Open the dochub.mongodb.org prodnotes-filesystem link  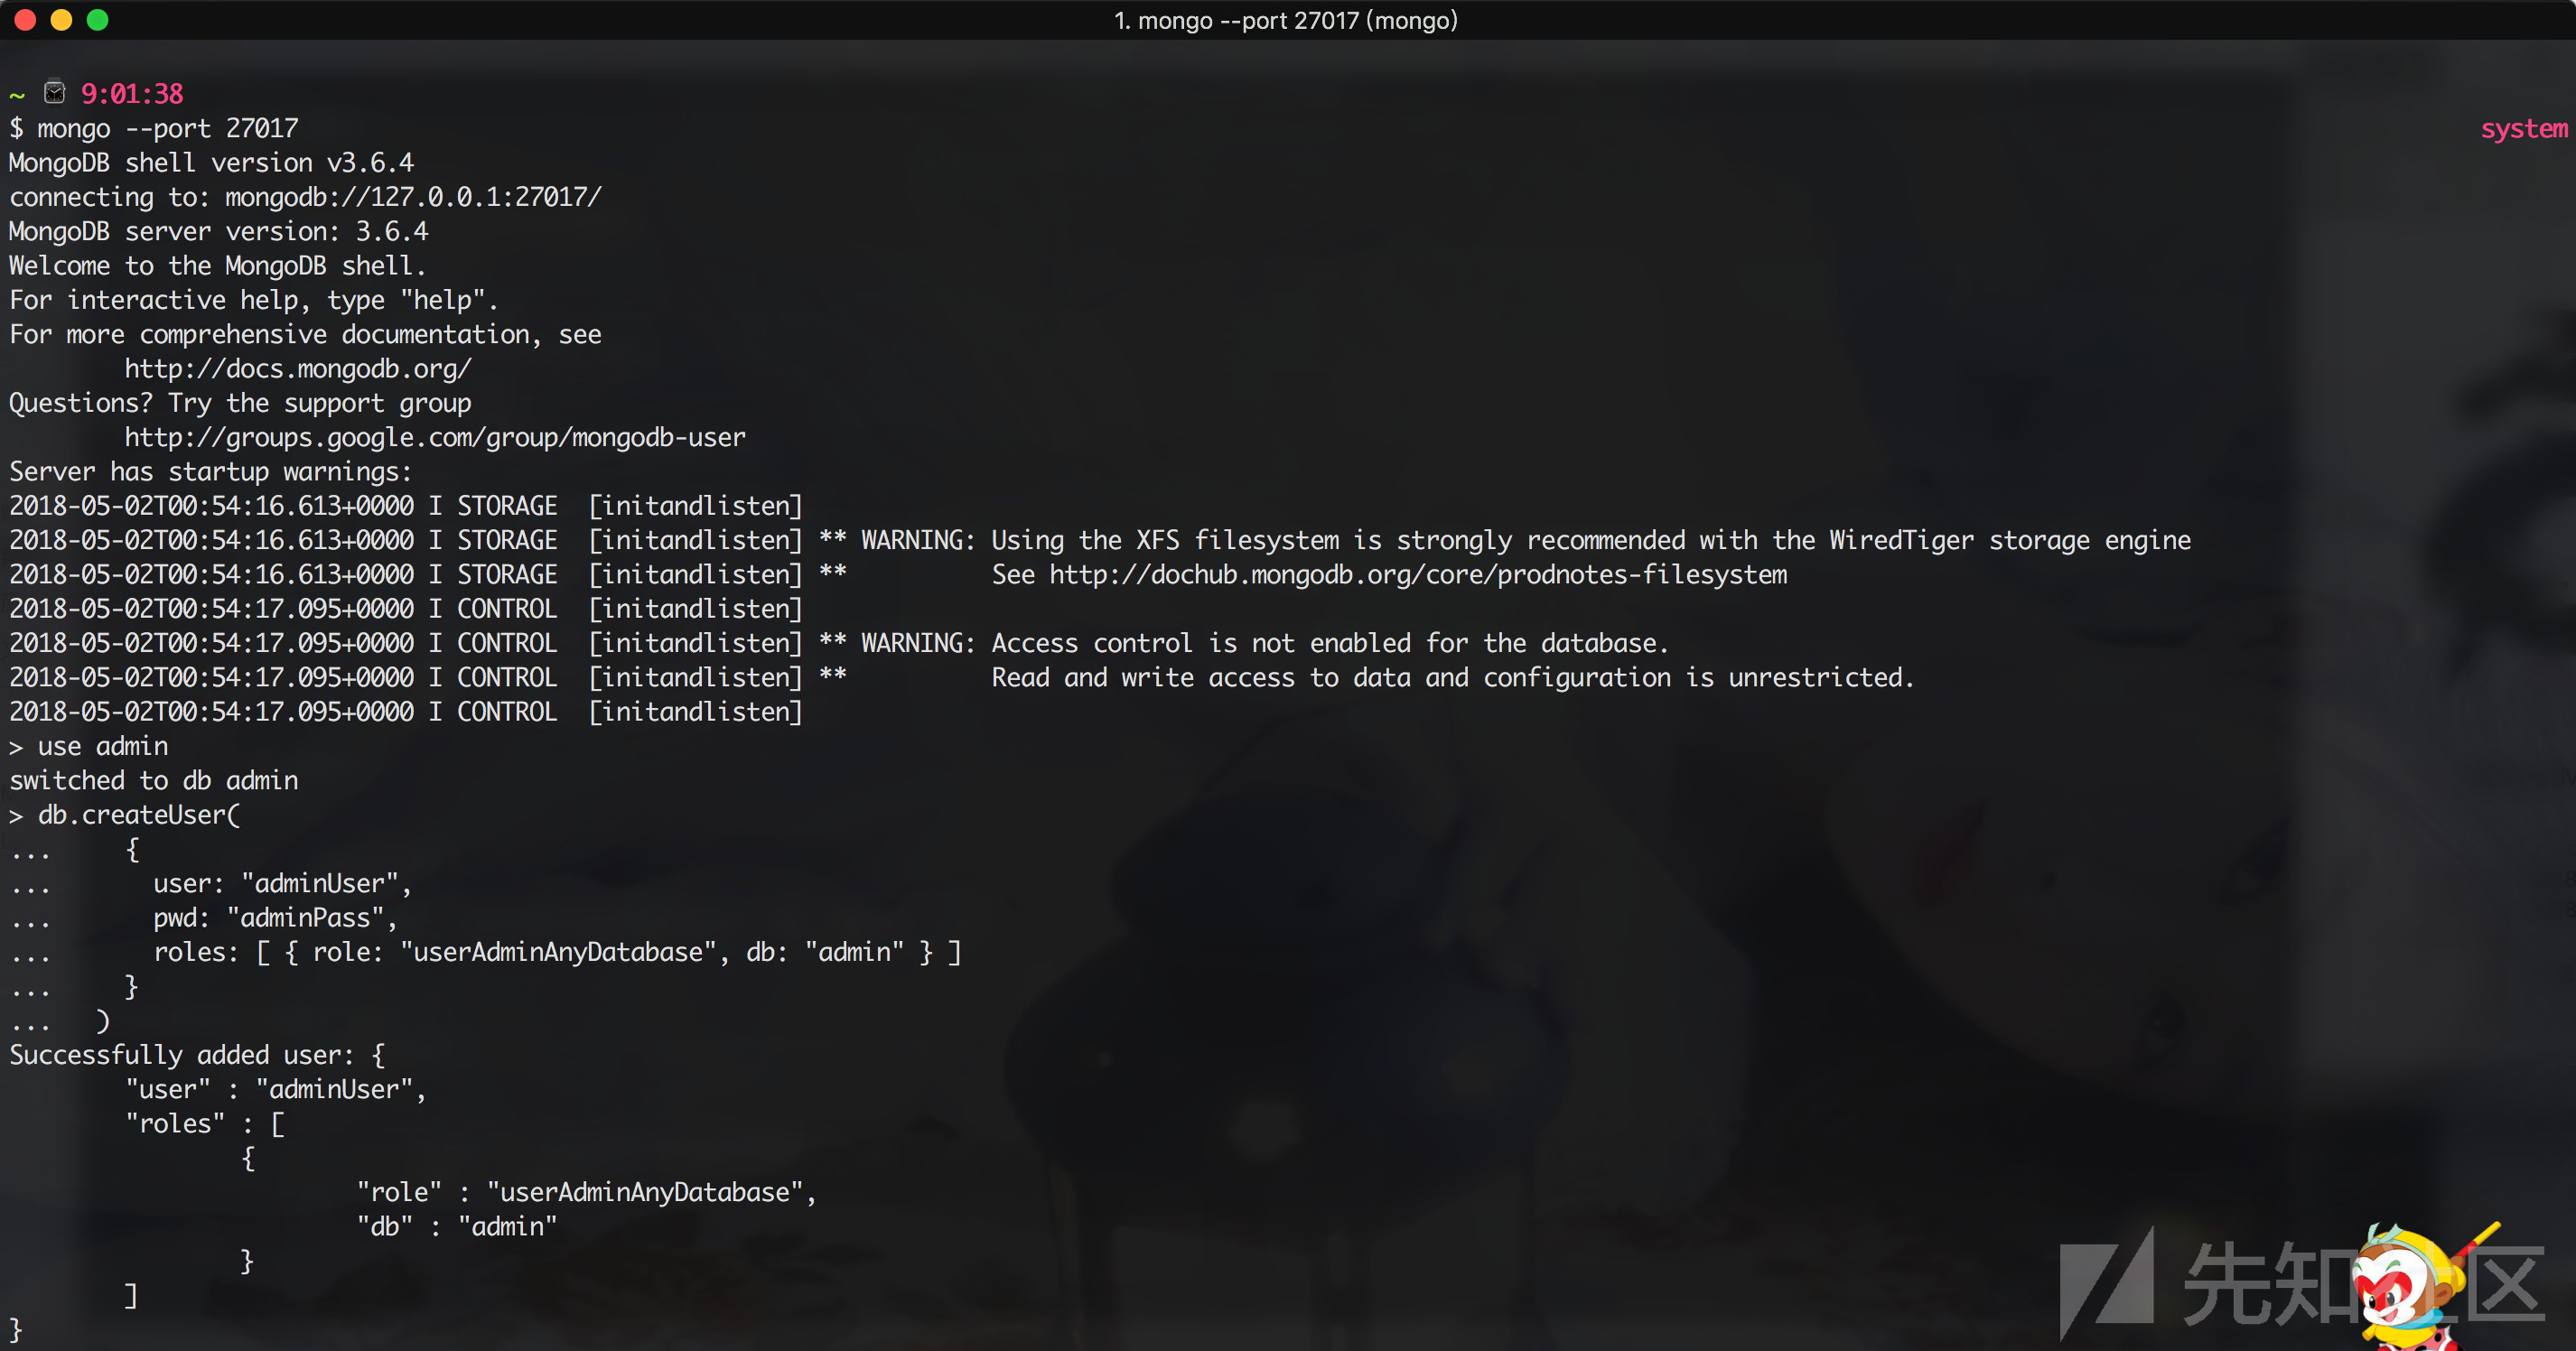[1418, 575]
